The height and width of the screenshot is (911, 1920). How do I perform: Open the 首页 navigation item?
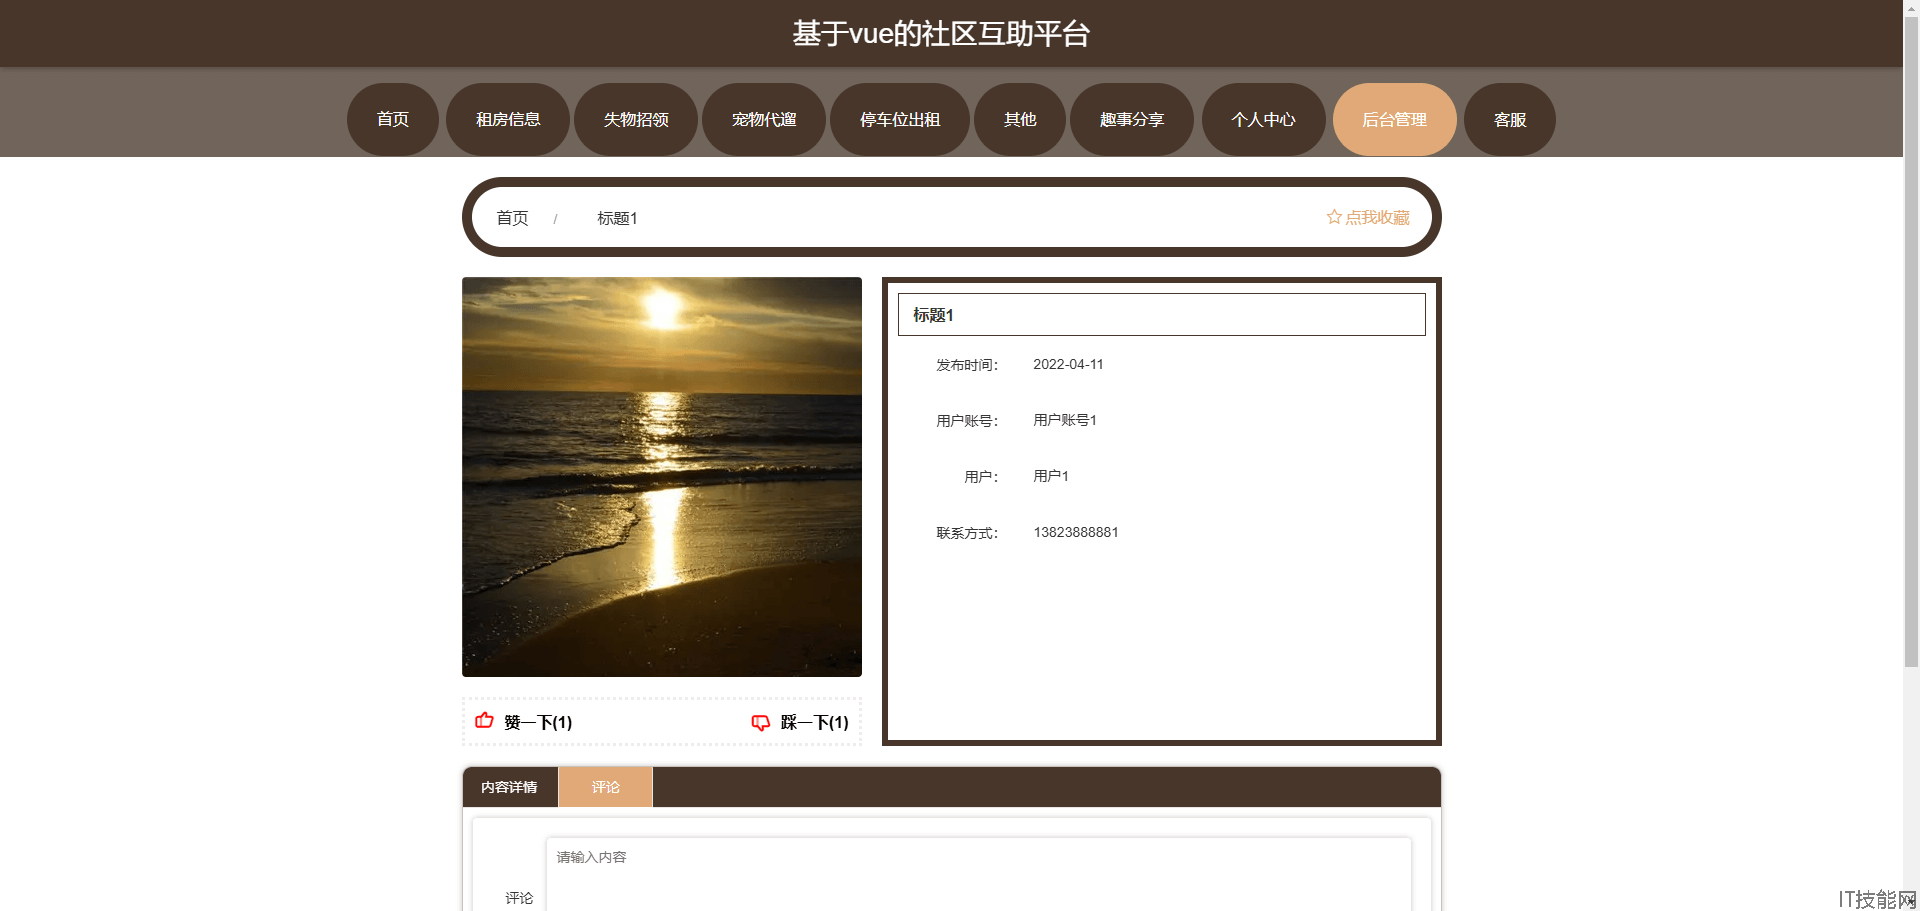coord(392,119)
